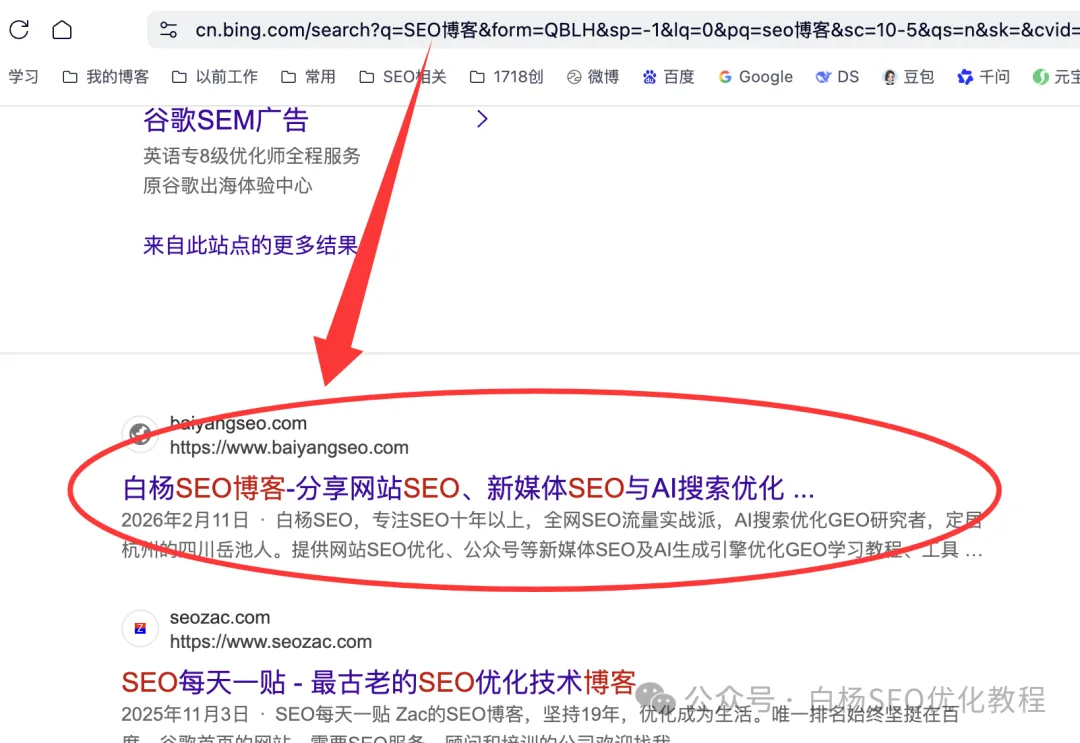Open the 谷歌SEM广告 link

pos(226,121)
